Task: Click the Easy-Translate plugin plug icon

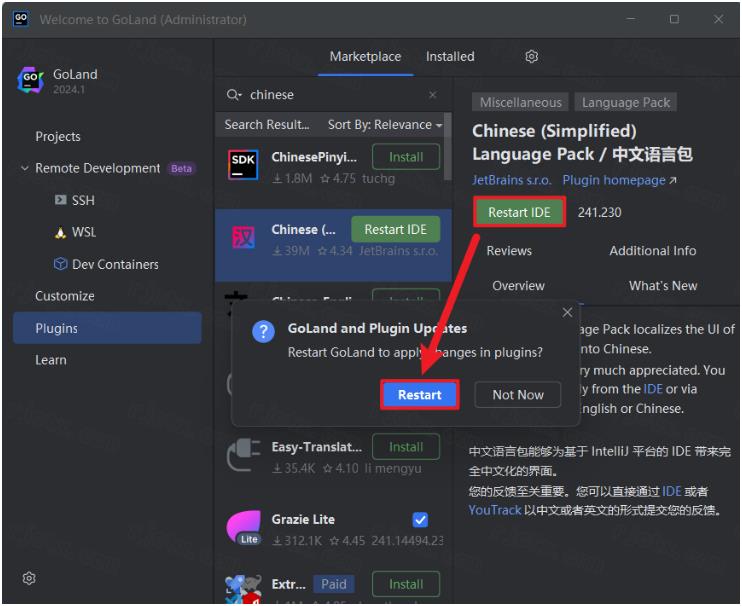Action: click(243, 455)
